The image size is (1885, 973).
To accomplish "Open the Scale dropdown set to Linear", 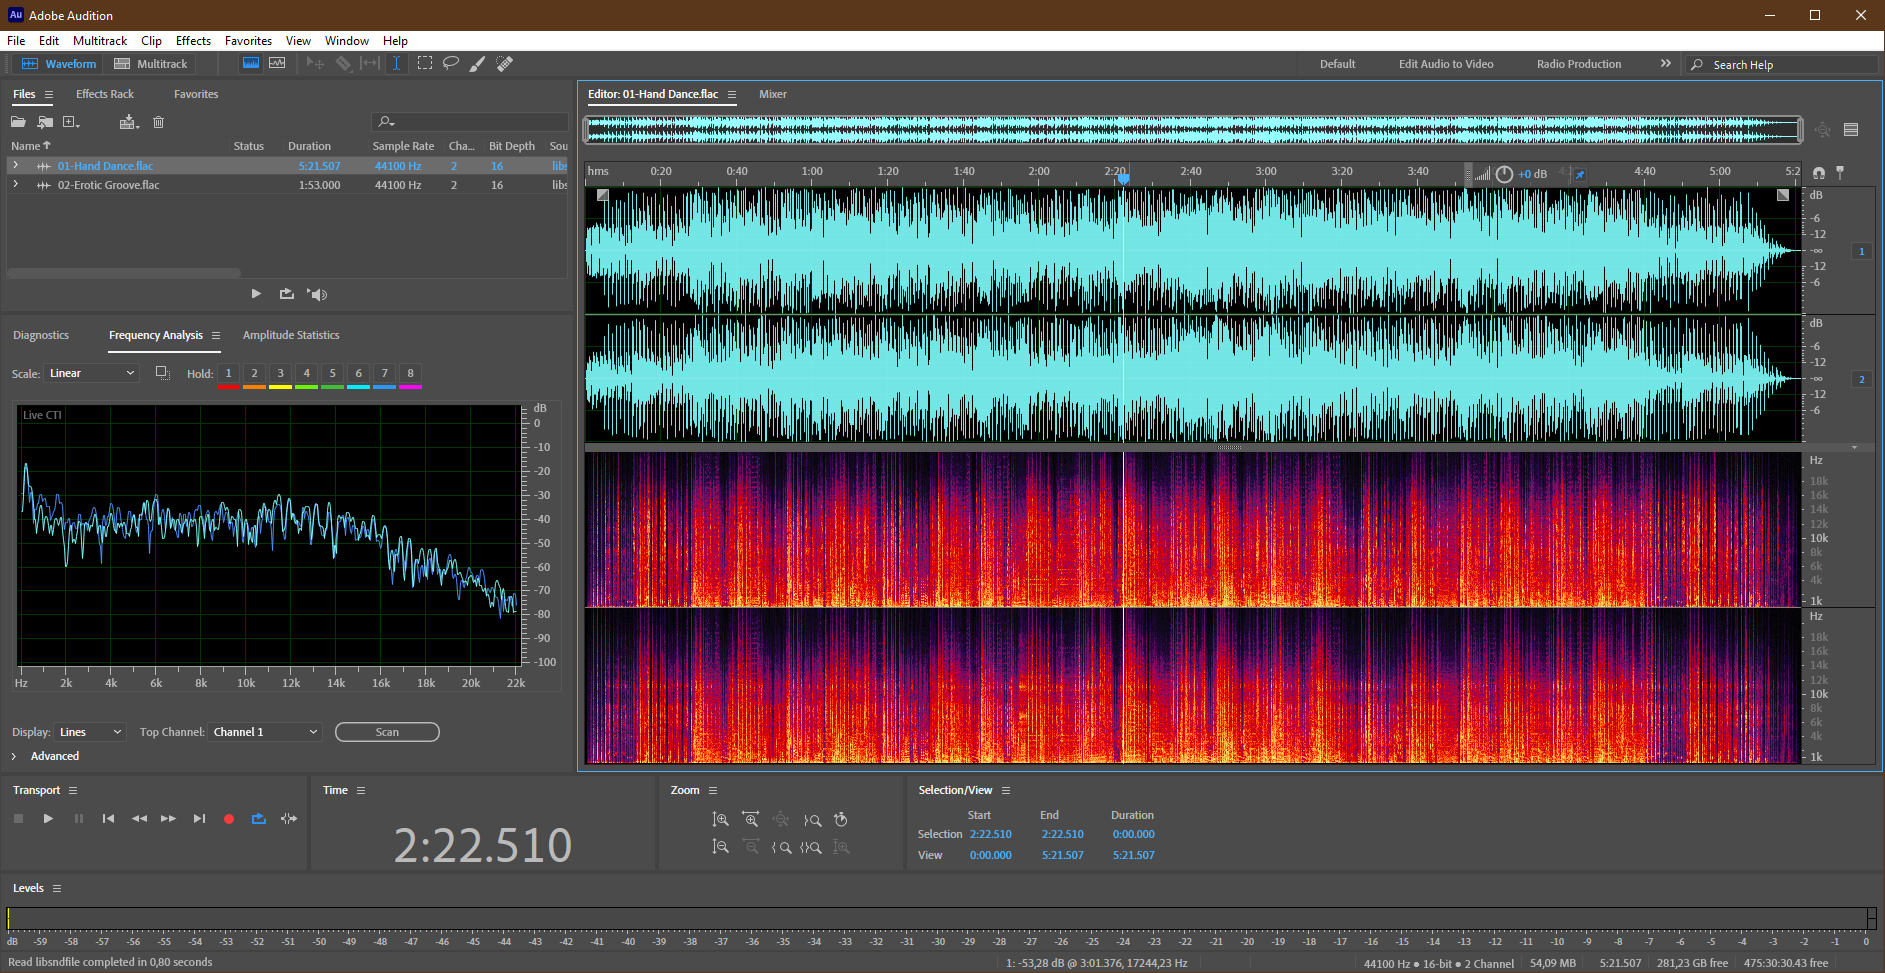I will 91,373.
